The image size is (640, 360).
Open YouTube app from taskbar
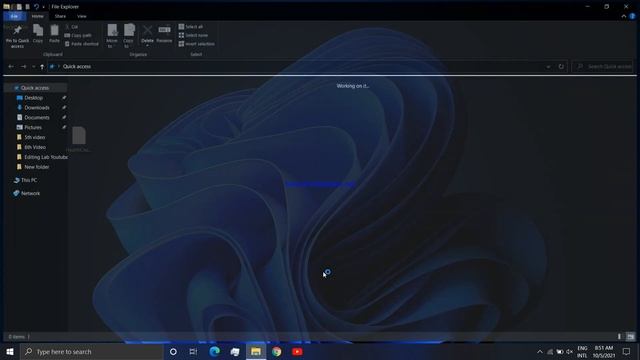(297, 351)
